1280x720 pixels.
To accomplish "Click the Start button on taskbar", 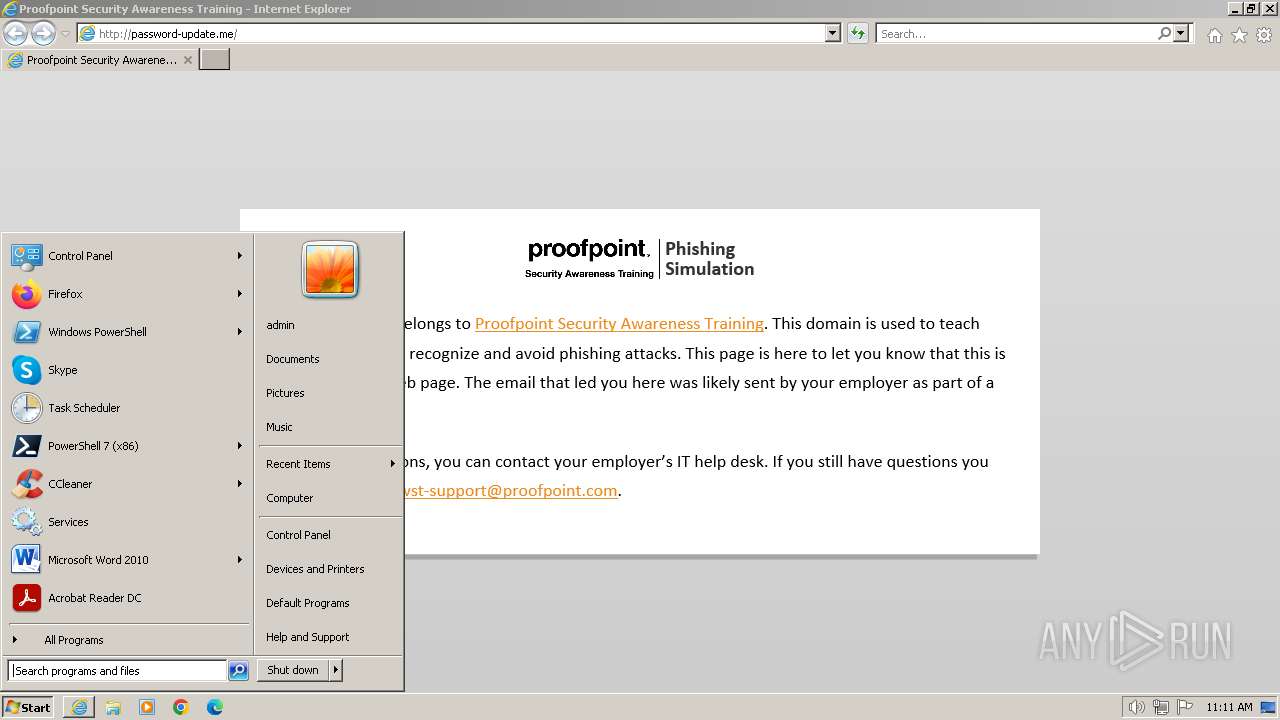I will (28, 707).
